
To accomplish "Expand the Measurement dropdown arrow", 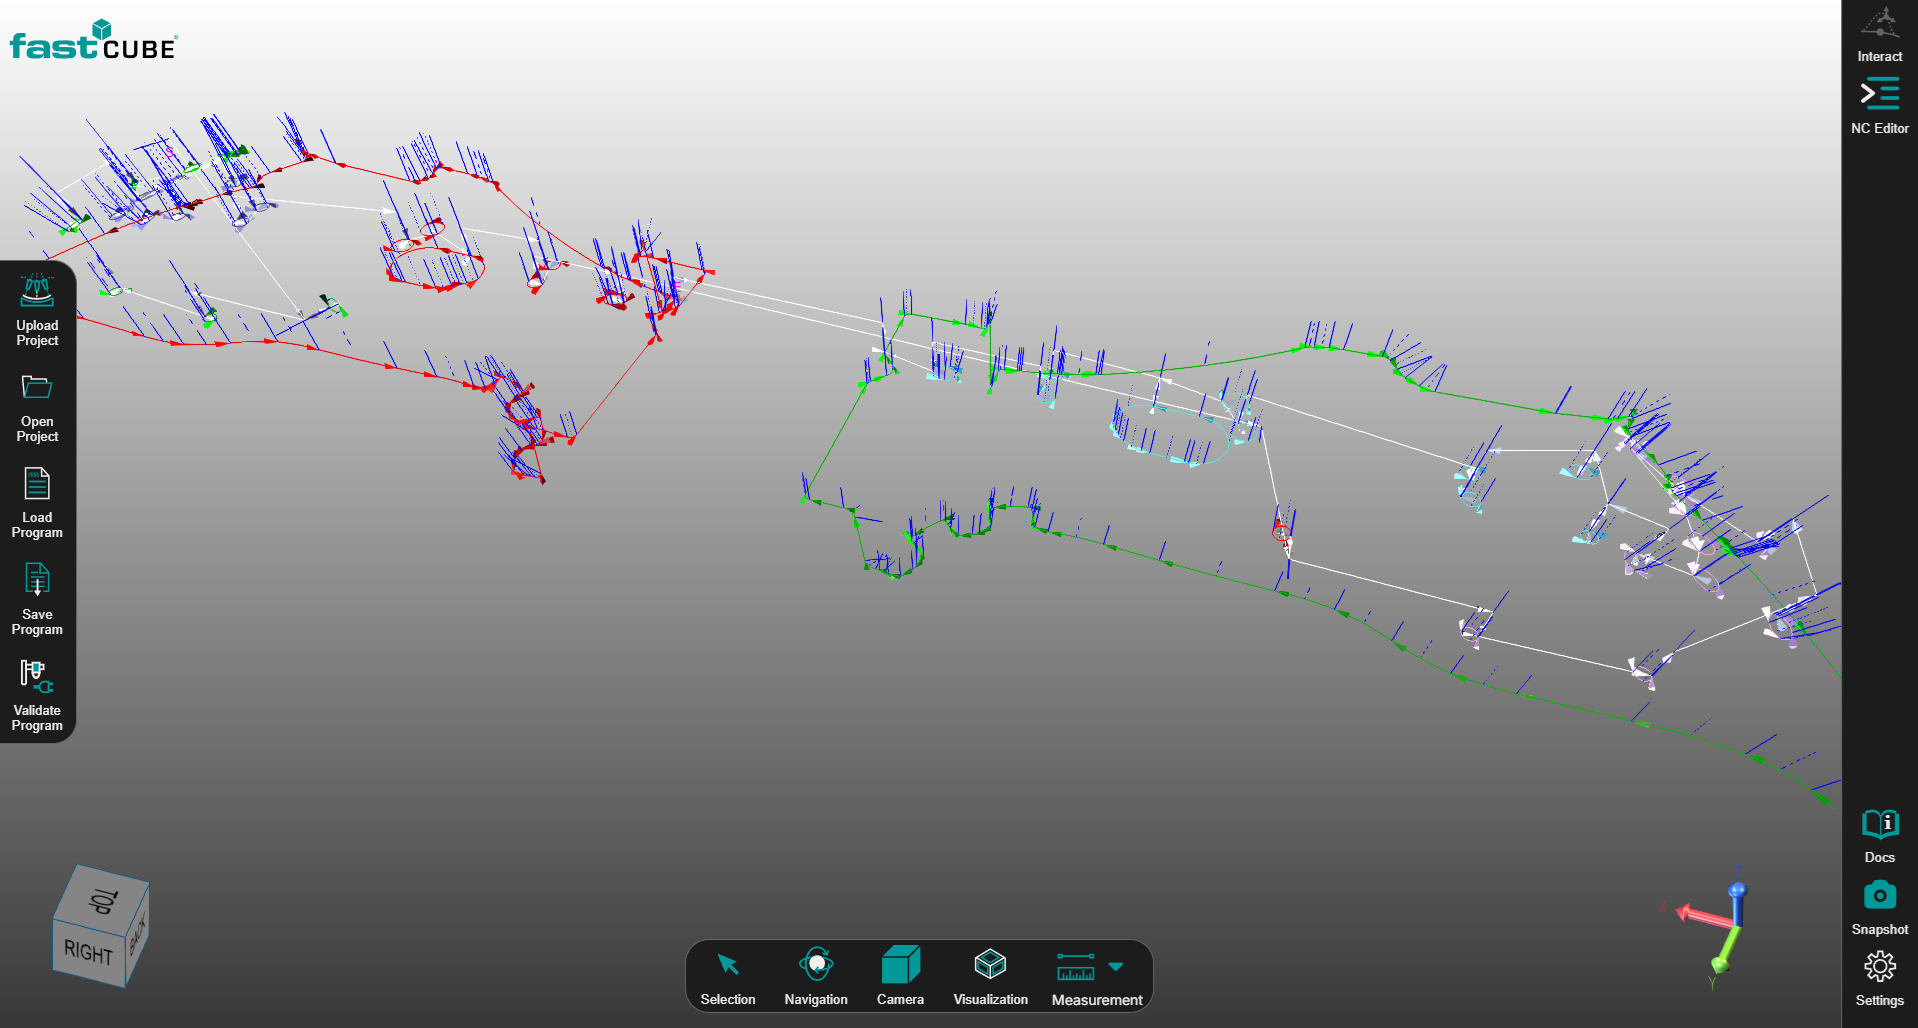I will pos(1116,967).
